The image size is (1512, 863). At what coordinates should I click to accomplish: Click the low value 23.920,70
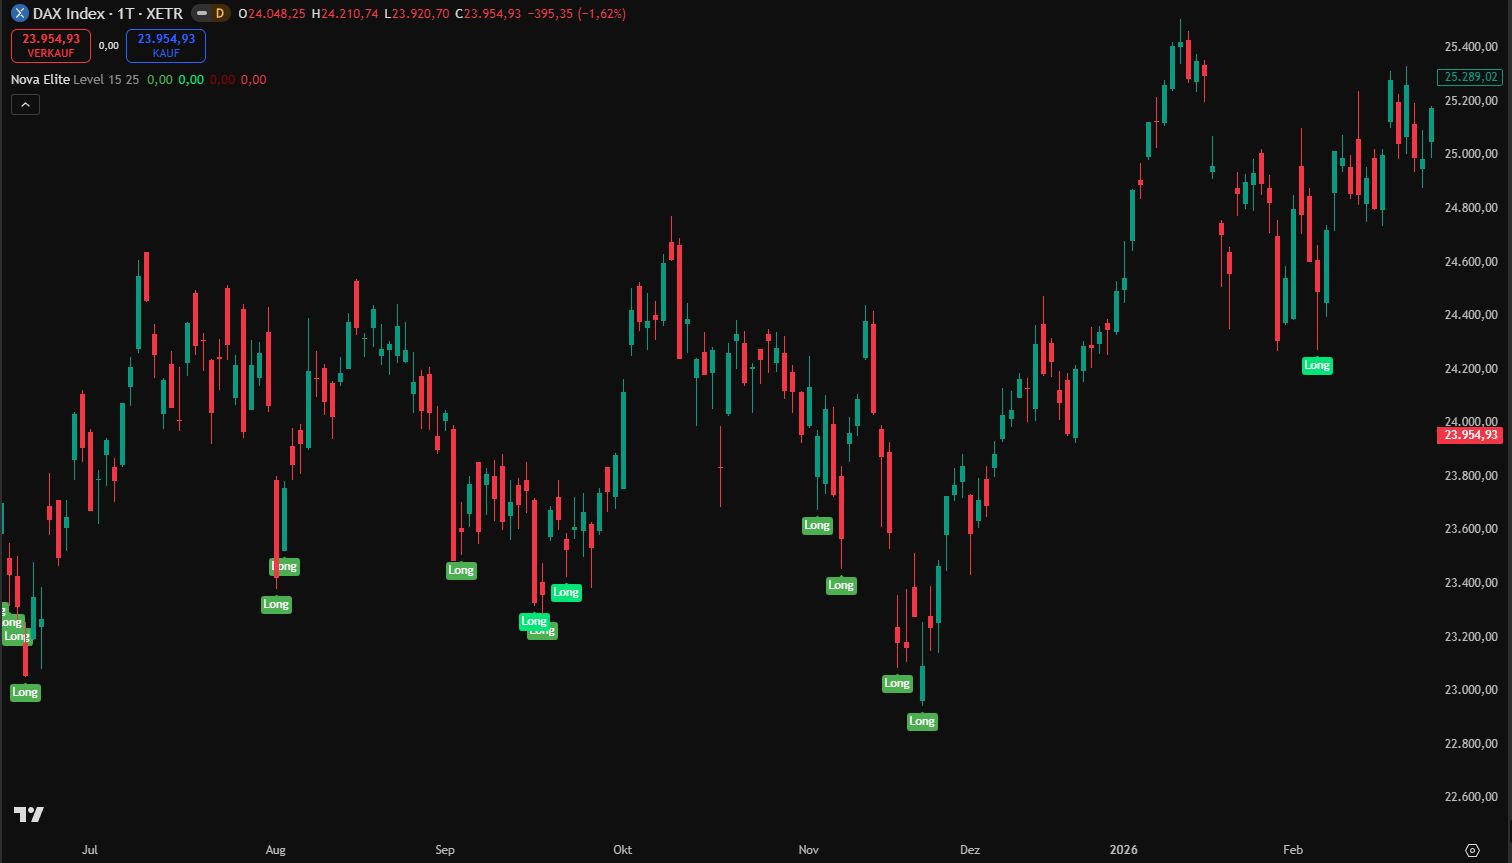[x=421, y=14]
